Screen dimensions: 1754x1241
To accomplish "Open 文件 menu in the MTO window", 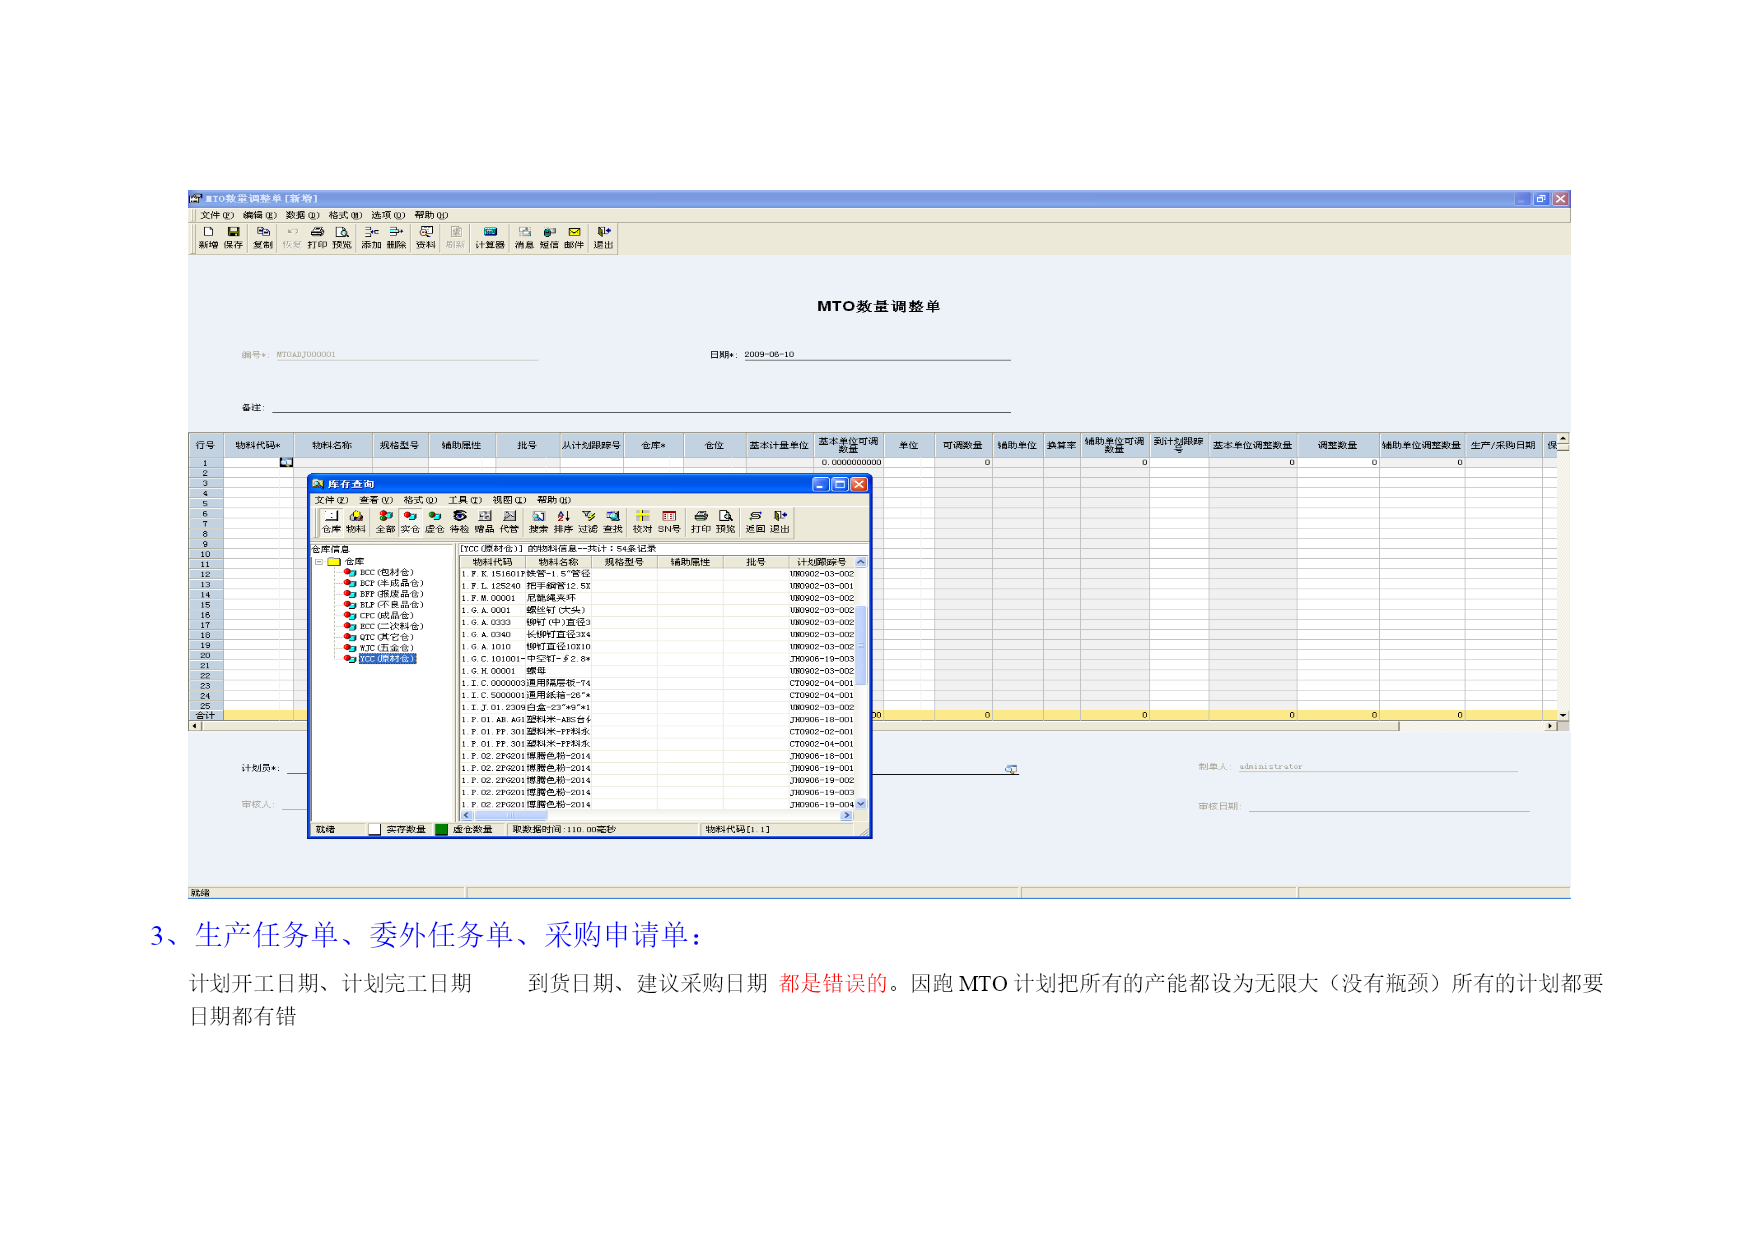I will click(x=216, y=215).
